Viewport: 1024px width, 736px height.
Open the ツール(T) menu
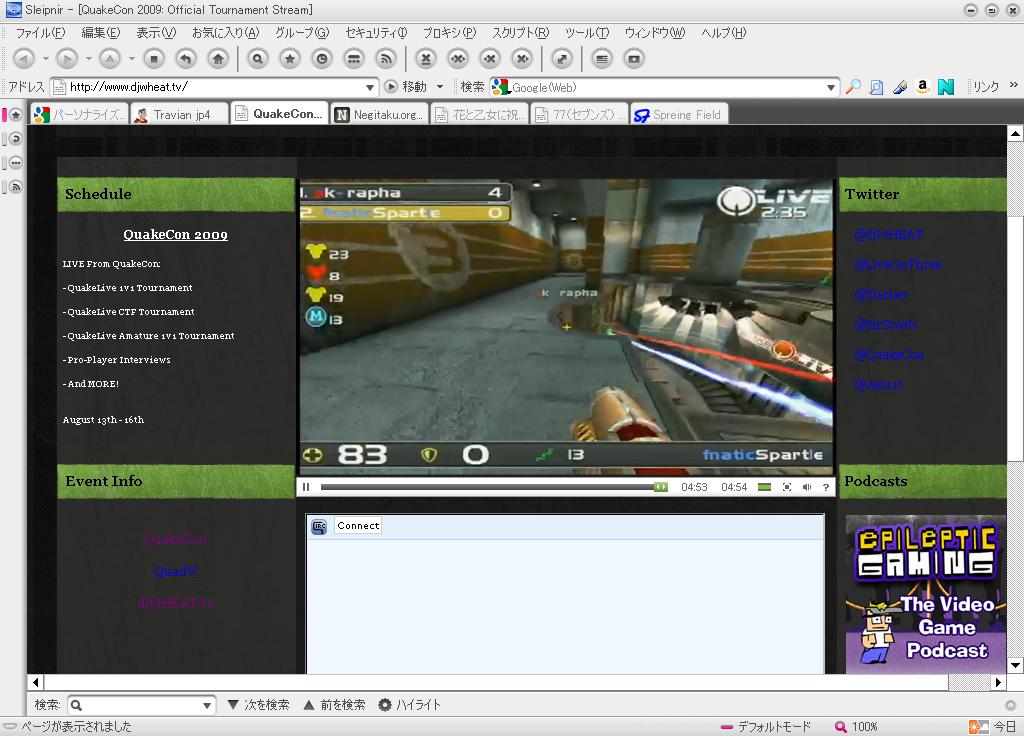586,33
